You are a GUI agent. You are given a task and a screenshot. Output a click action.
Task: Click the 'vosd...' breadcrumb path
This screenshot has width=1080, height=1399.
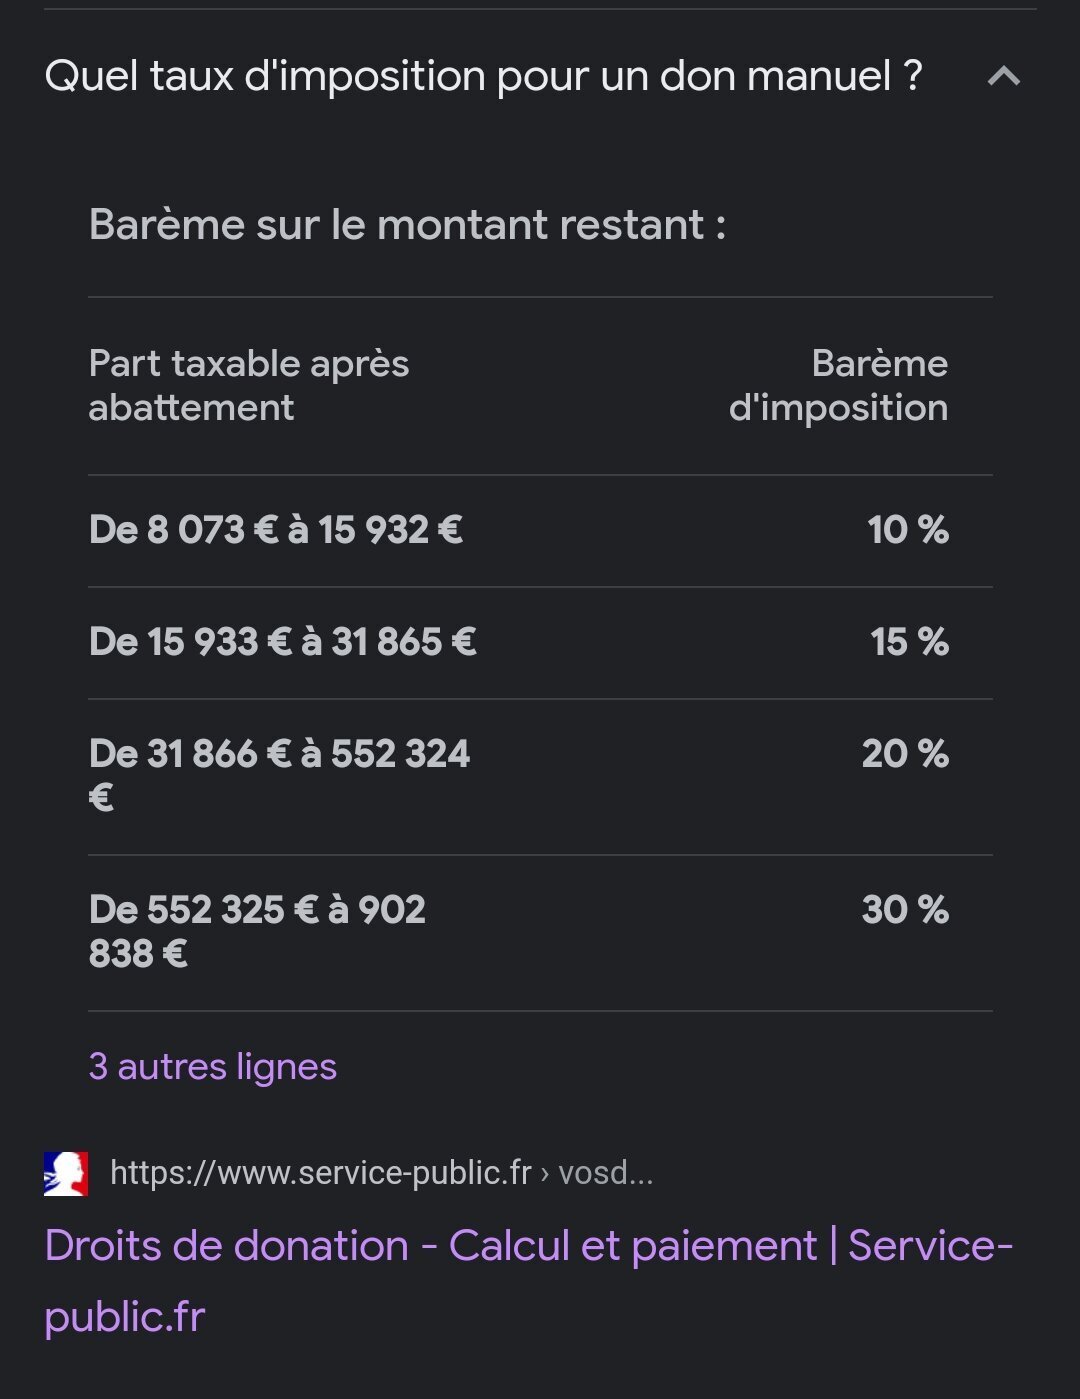605,1172
